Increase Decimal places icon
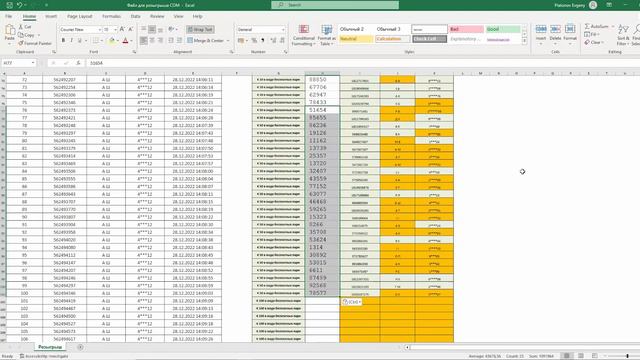The height and width of the screenshot is (360, 640). (273, 40)
